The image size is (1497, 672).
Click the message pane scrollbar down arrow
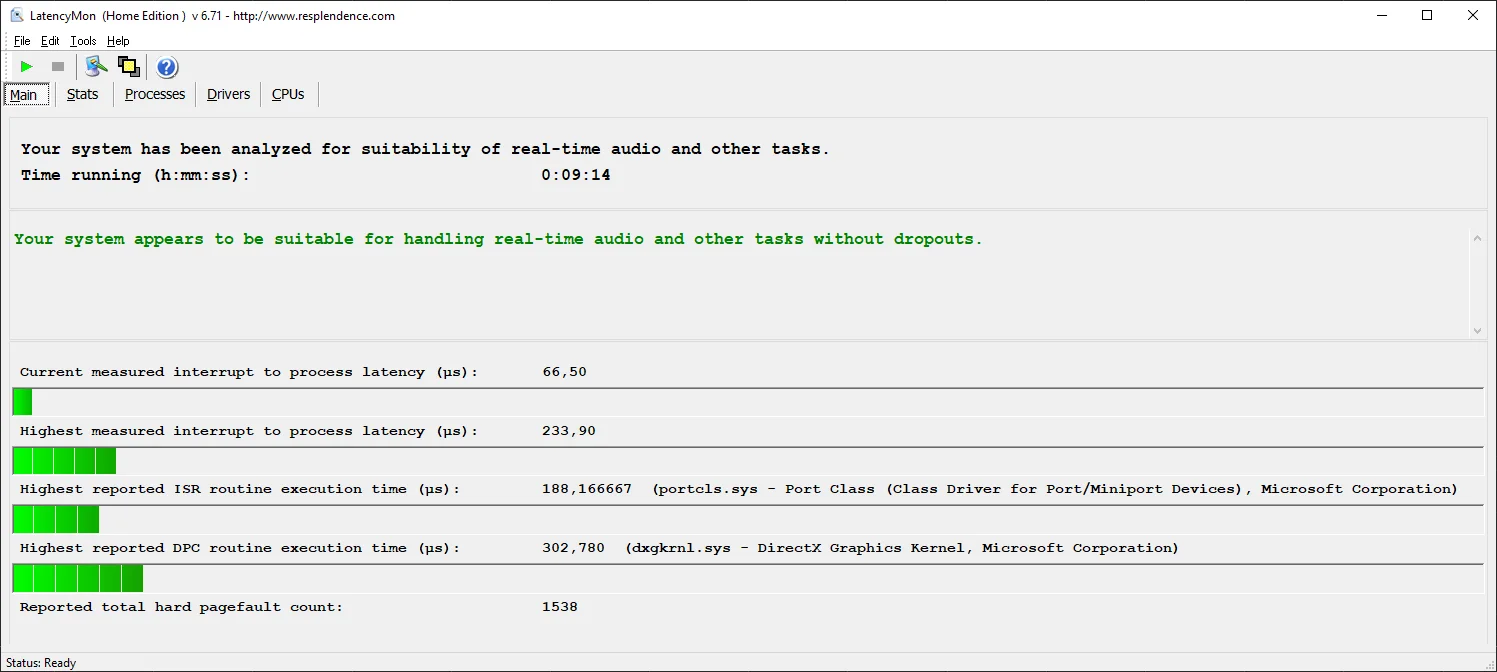point(1477,330)
